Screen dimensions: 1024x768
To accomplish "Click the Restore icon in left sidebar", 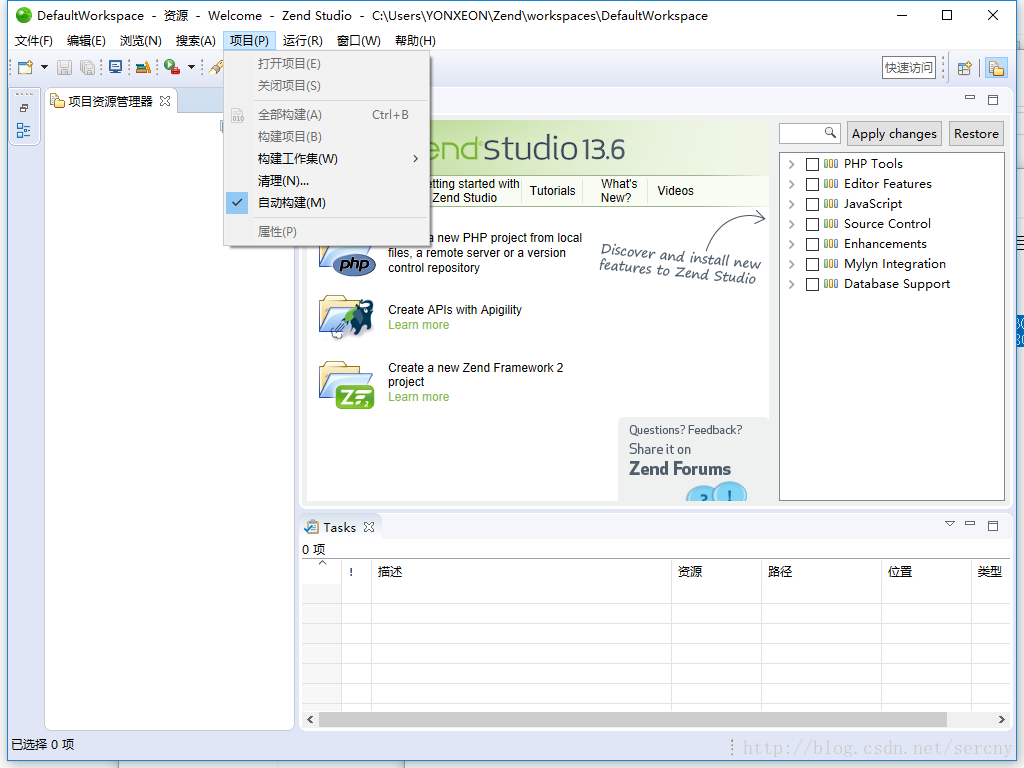I will (24, 108).
